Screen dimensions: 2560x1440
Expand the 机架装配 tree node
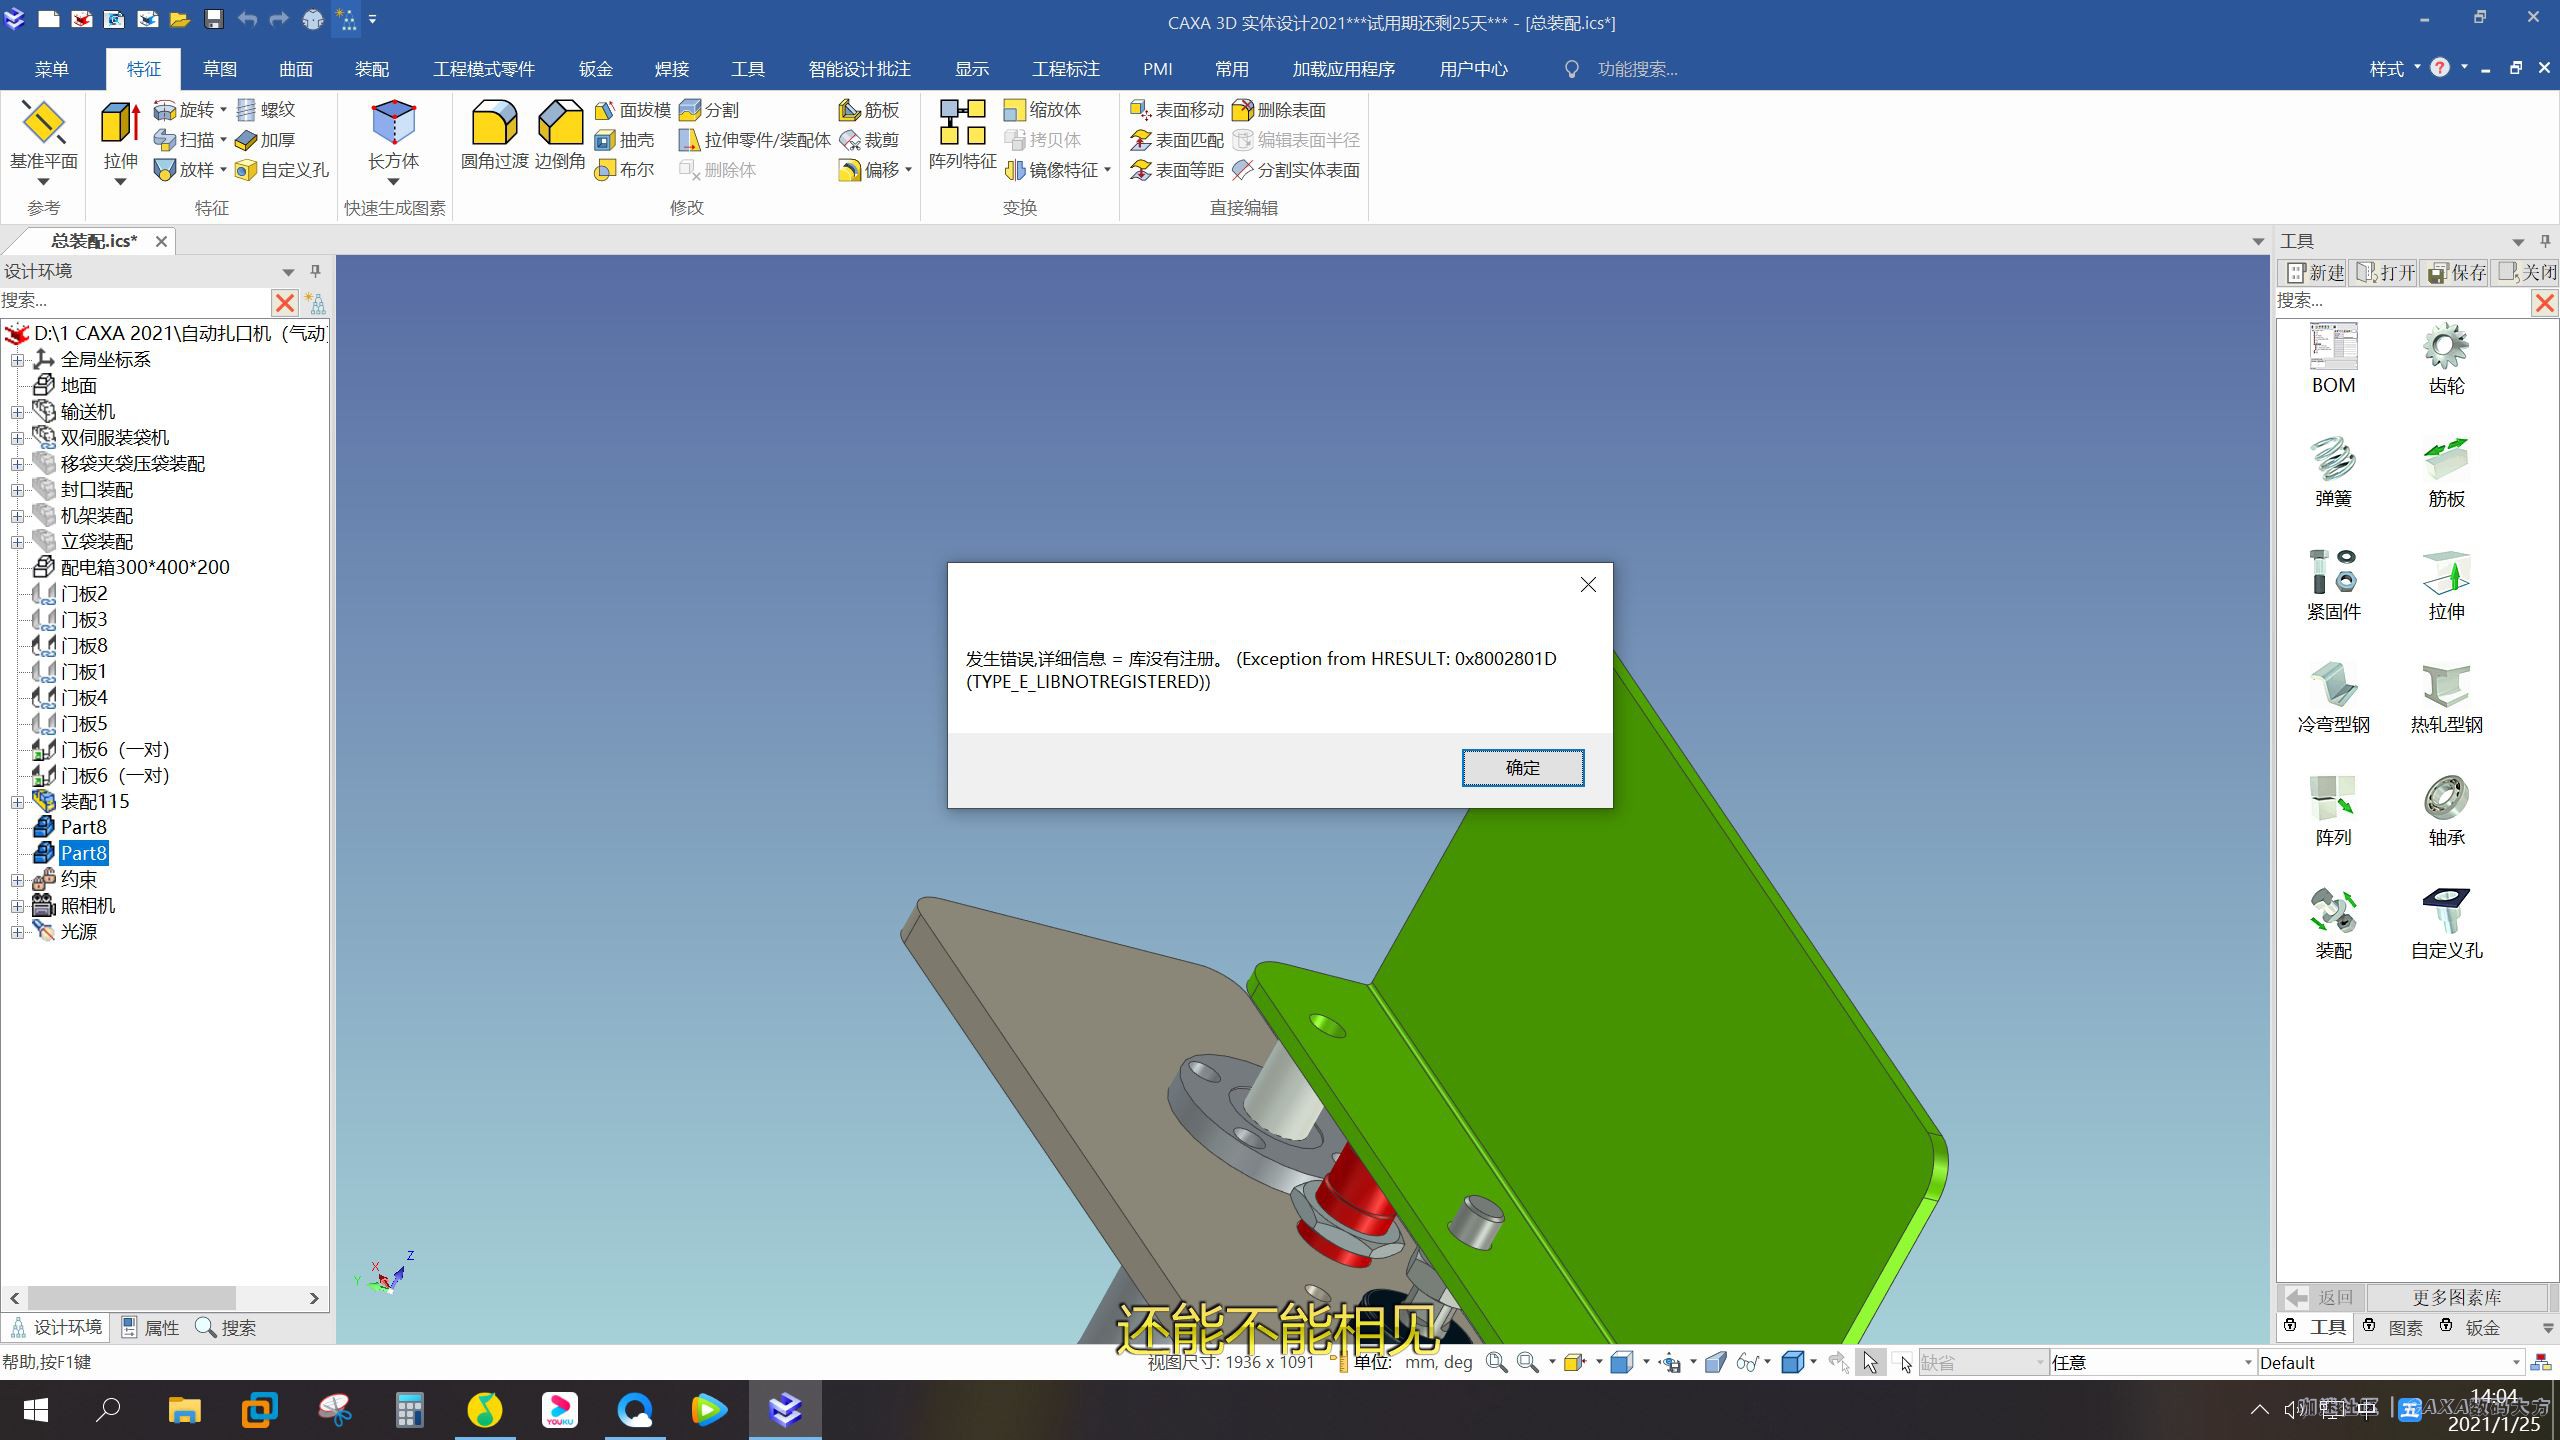(x=17, y=516)
